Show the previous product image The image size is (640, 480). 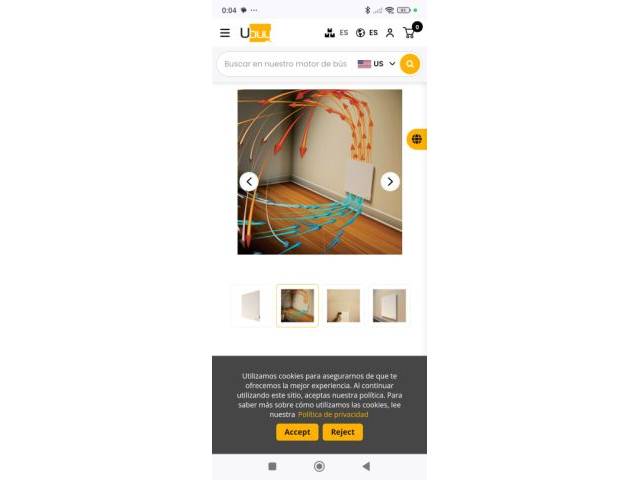pyautogui.click(x=249, y=182)
